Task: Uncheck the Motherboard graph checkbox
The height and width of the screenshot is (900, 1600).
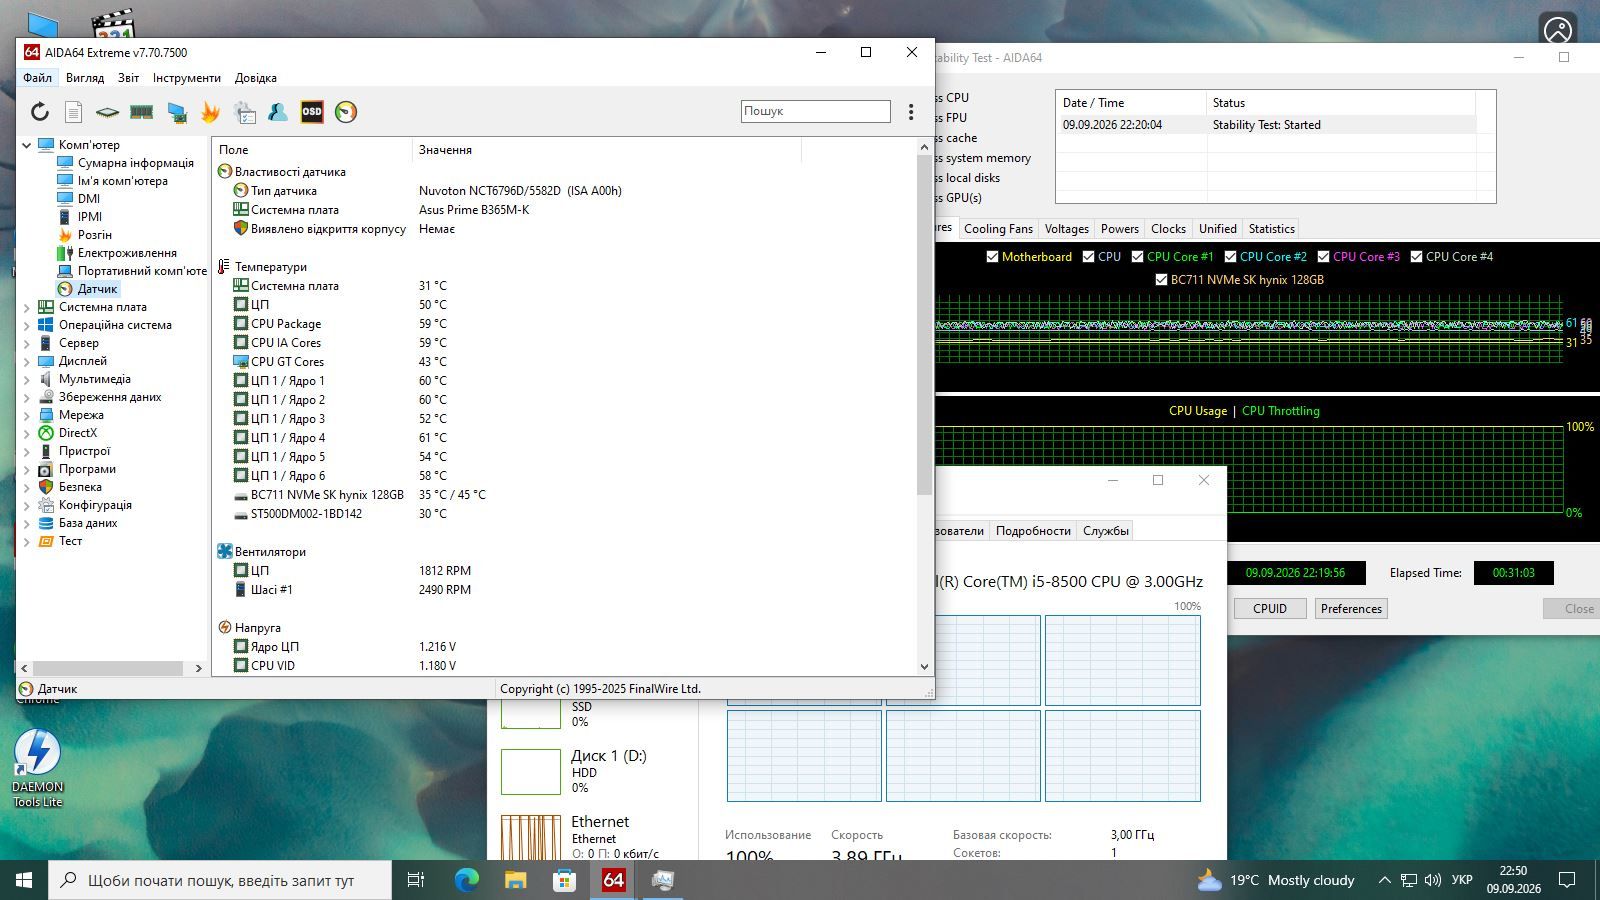Action: tap(992, 257)
